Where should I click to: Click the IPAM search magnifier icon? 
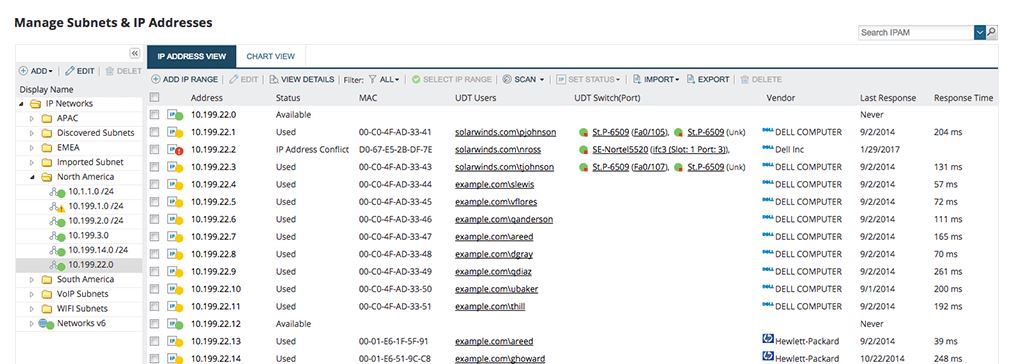[992, 32]
